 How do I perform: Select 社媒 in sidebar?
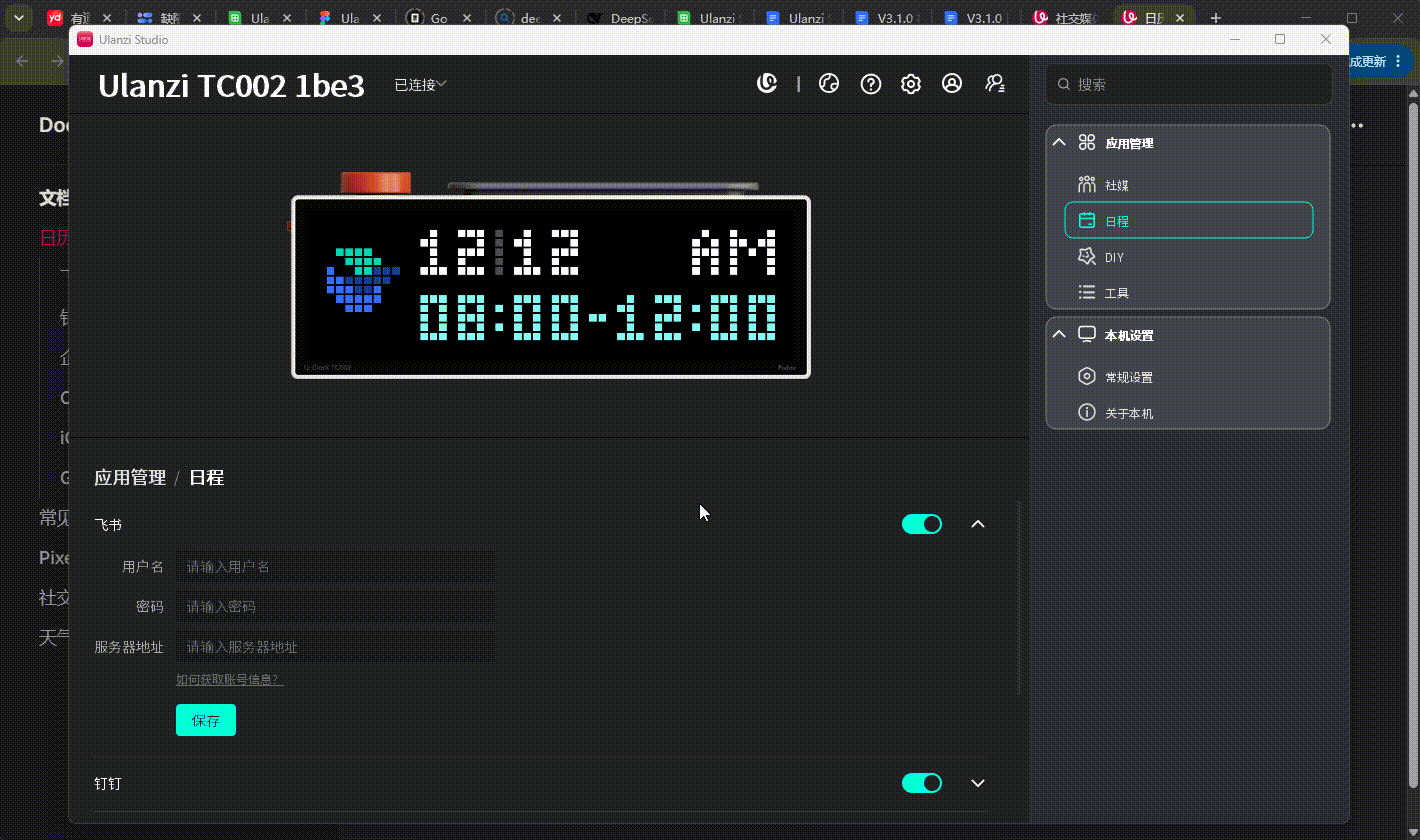pos(1189,185)
